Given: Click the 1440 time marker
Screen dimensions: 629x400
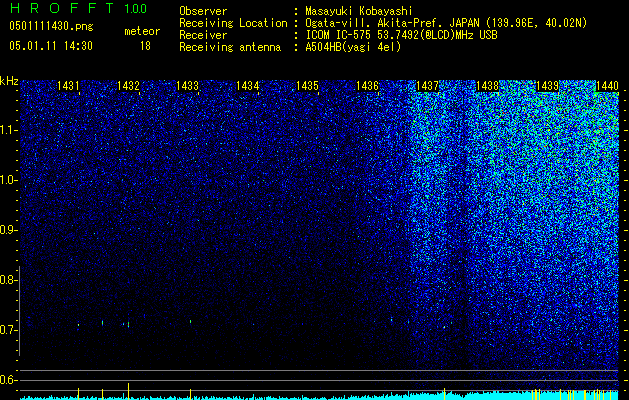Looking at the screenshot, I should coord(607,86).
